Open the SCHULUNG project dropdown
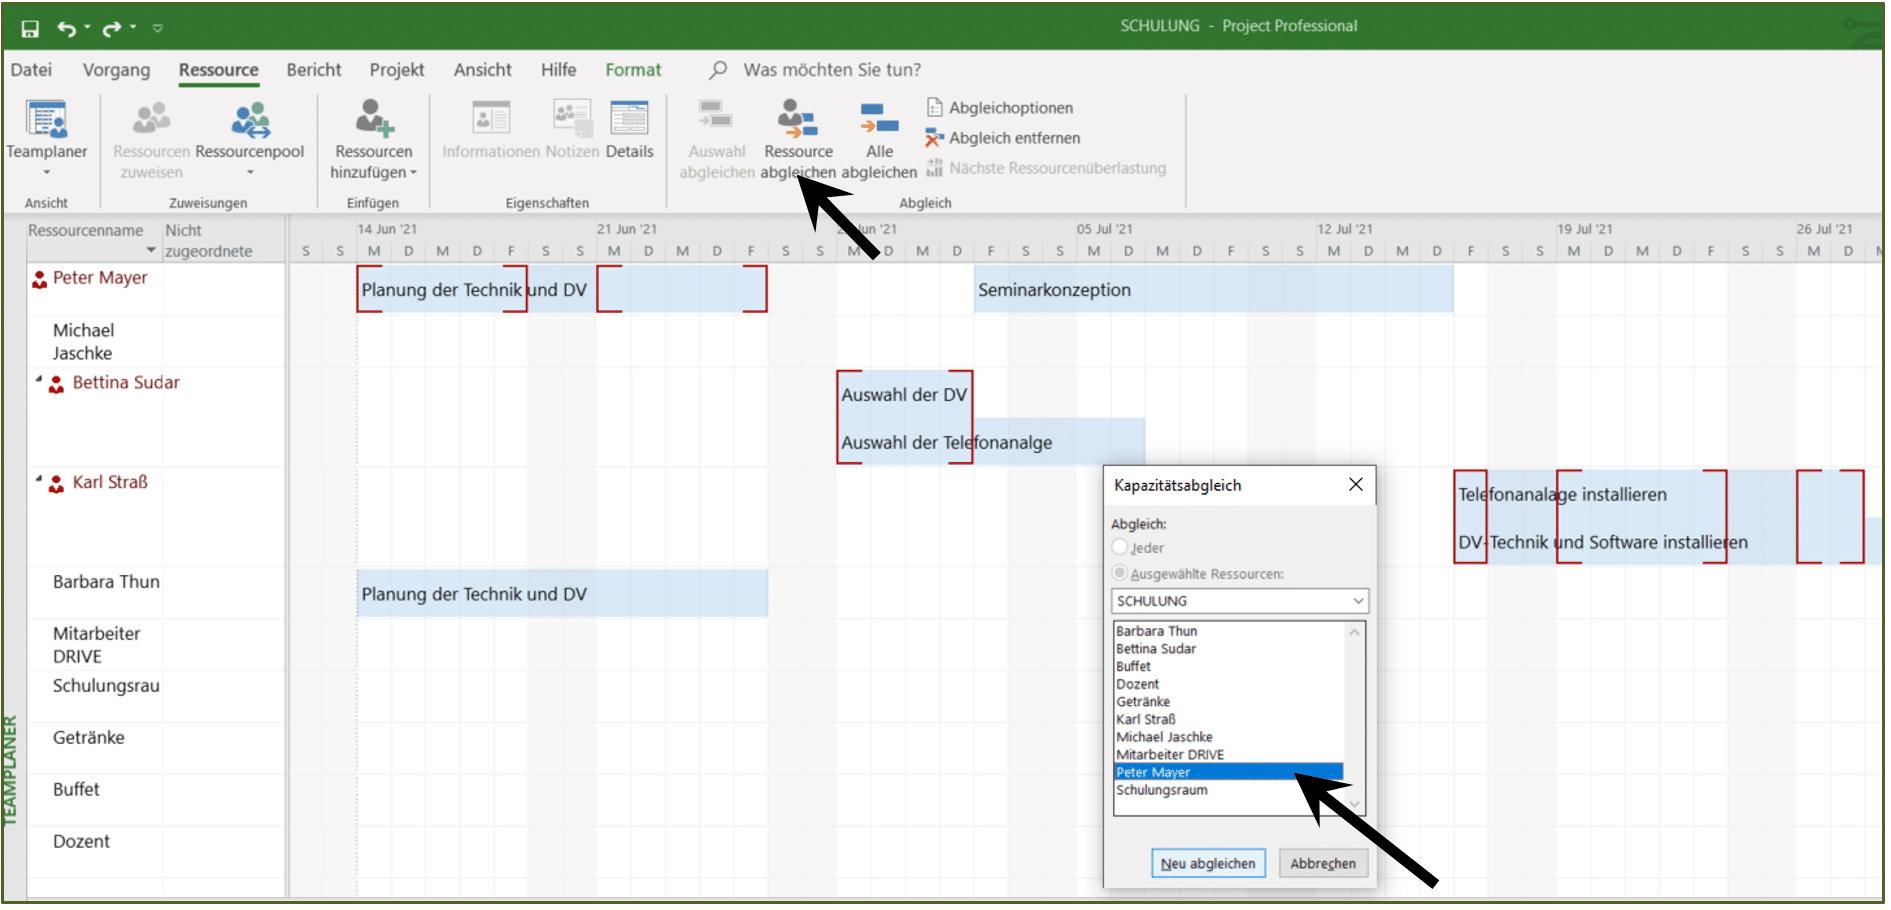 coord(1240,601)
